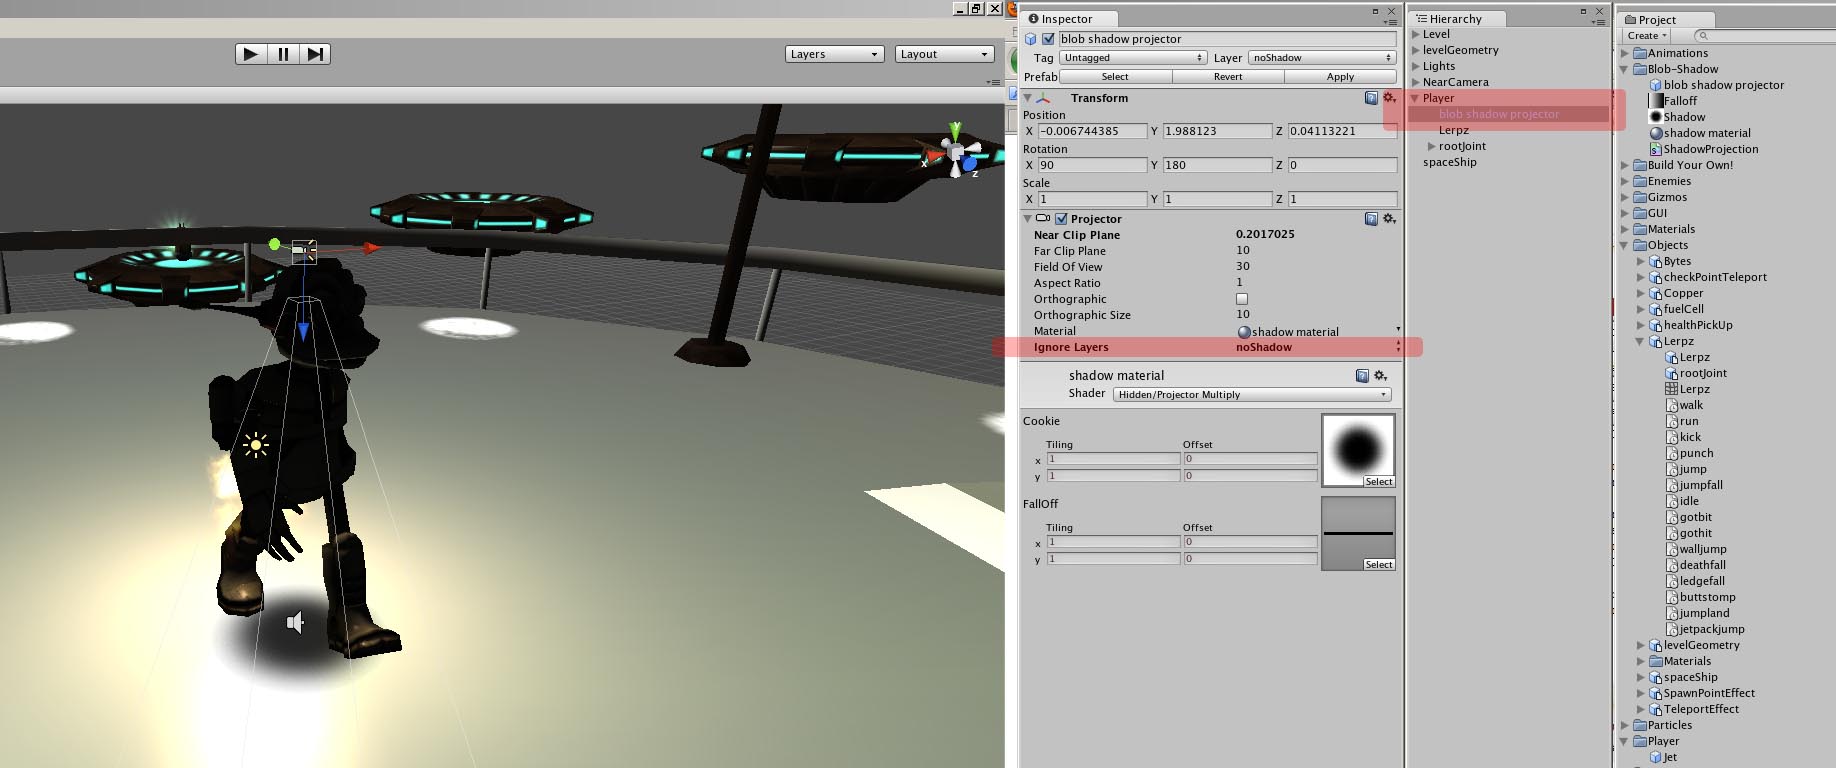Open the Transform component gear settings icon
1836x768 pixels.
click(1389, 98)
